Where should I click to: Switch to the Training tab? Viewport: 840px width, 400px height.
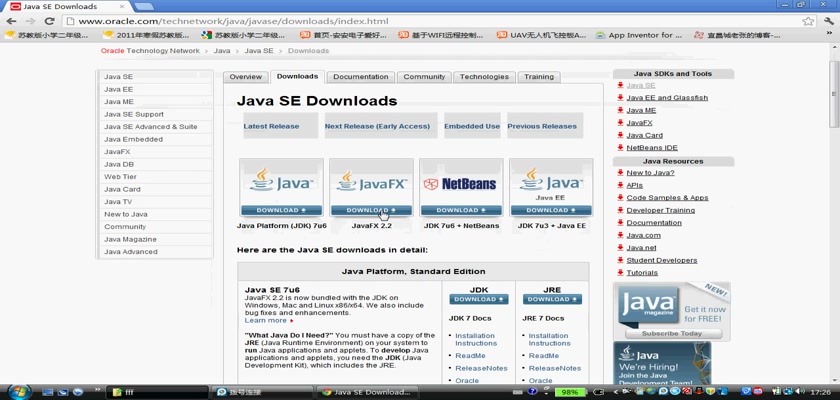point(539,77)
